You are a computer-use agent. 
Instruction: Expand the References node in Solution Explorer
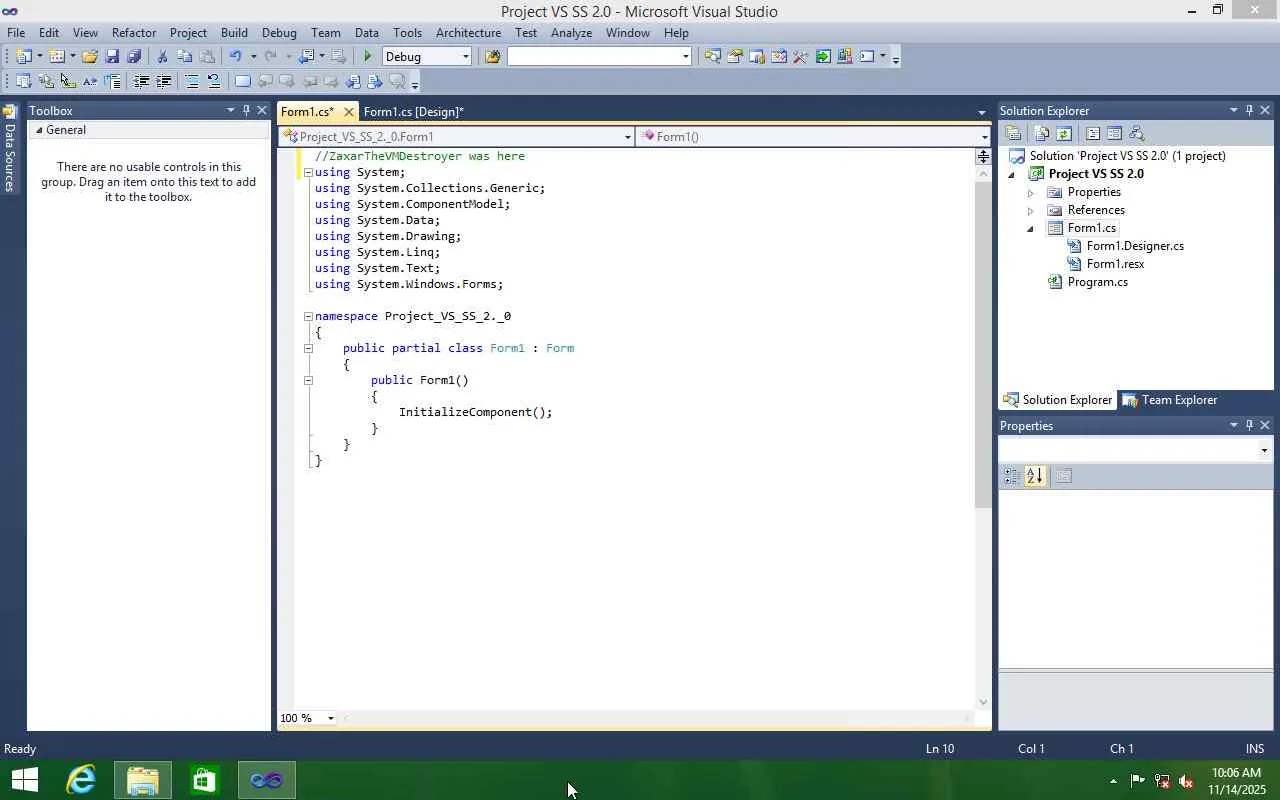click(1031, 210)
